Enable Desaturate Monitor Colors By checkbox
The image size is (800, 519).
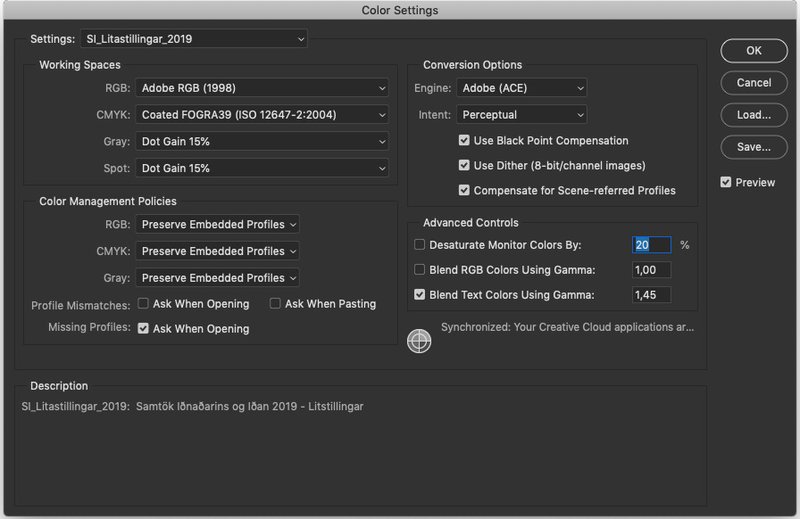(x=419, y=245)
